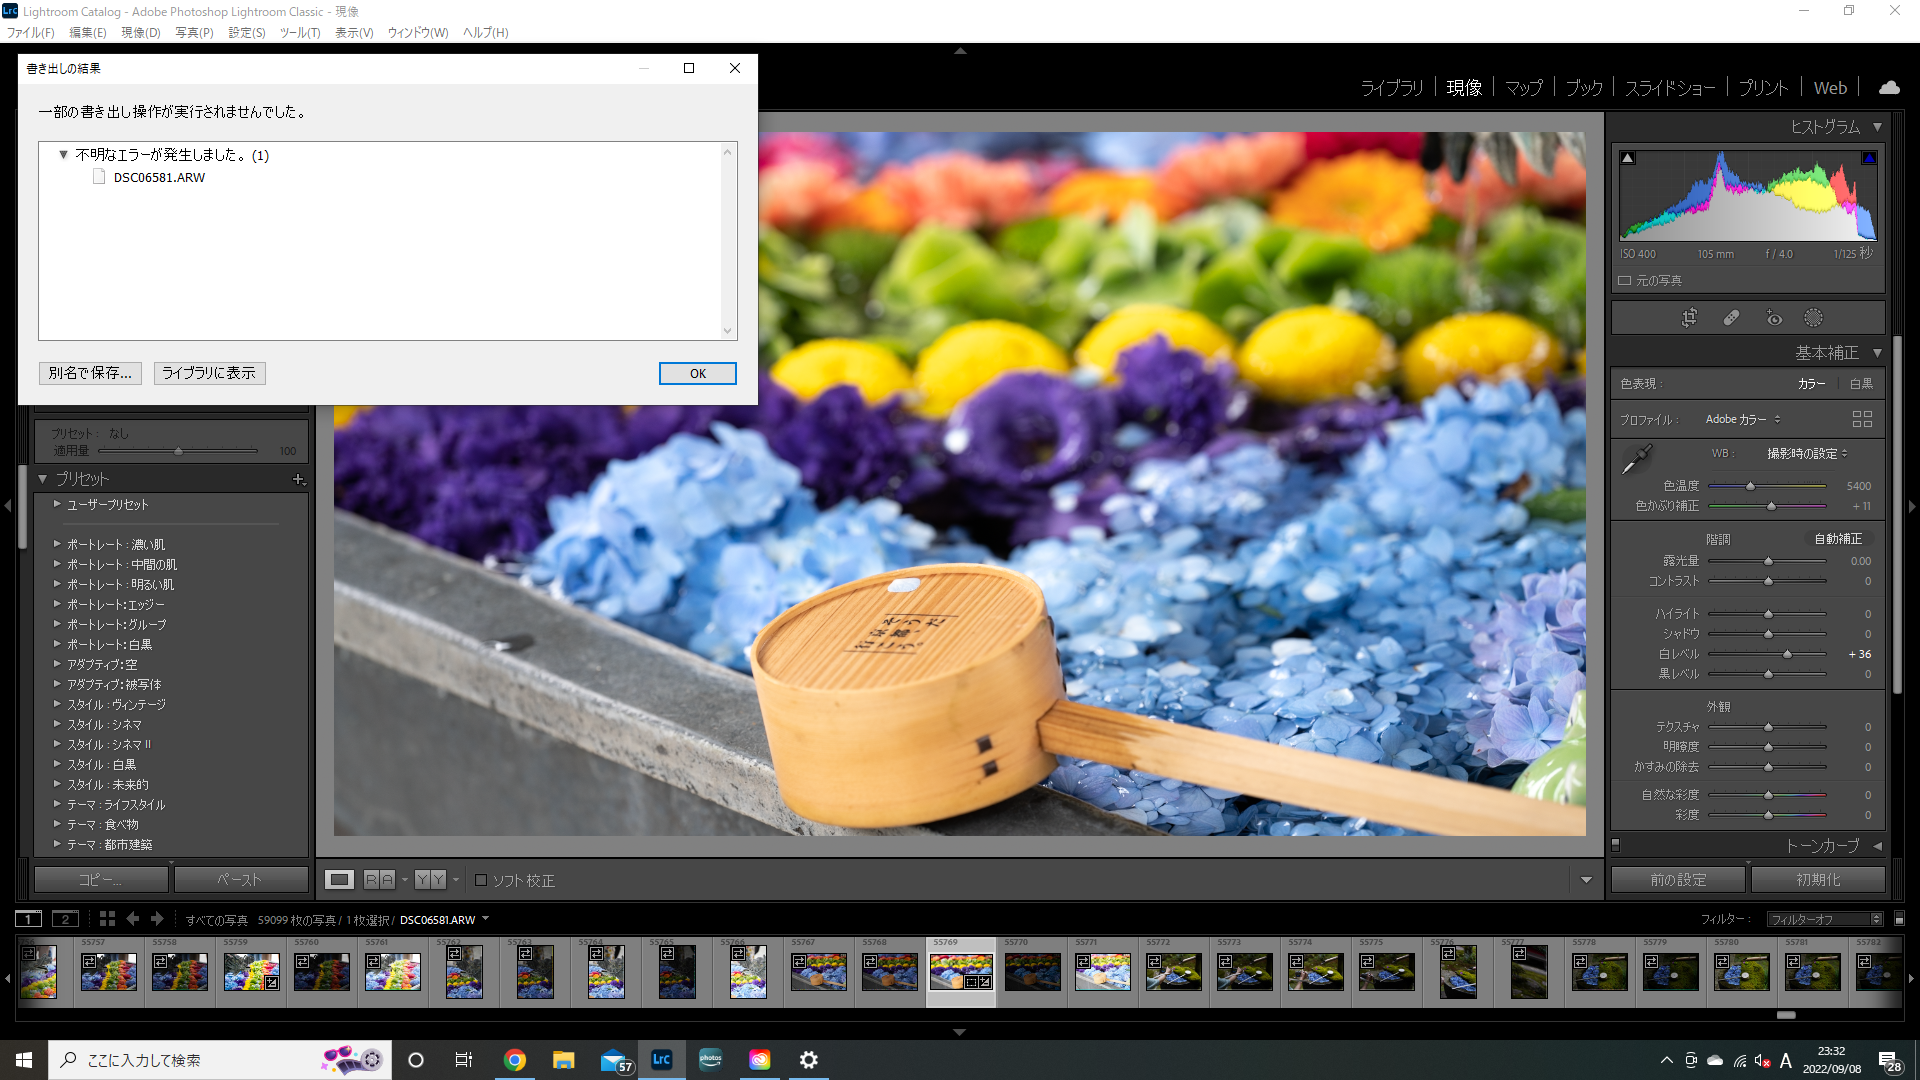Open the Masking tool

coord(1813,317)
